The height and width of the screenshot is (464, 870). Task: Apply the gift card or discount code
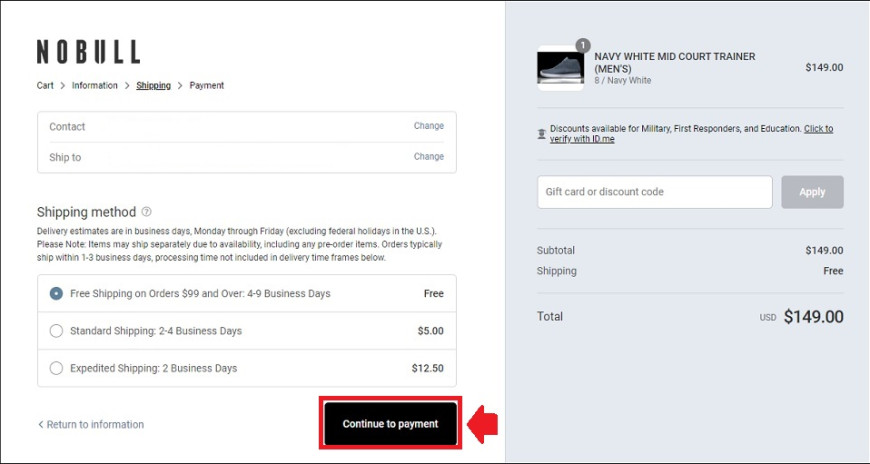(x=812, y=192)
